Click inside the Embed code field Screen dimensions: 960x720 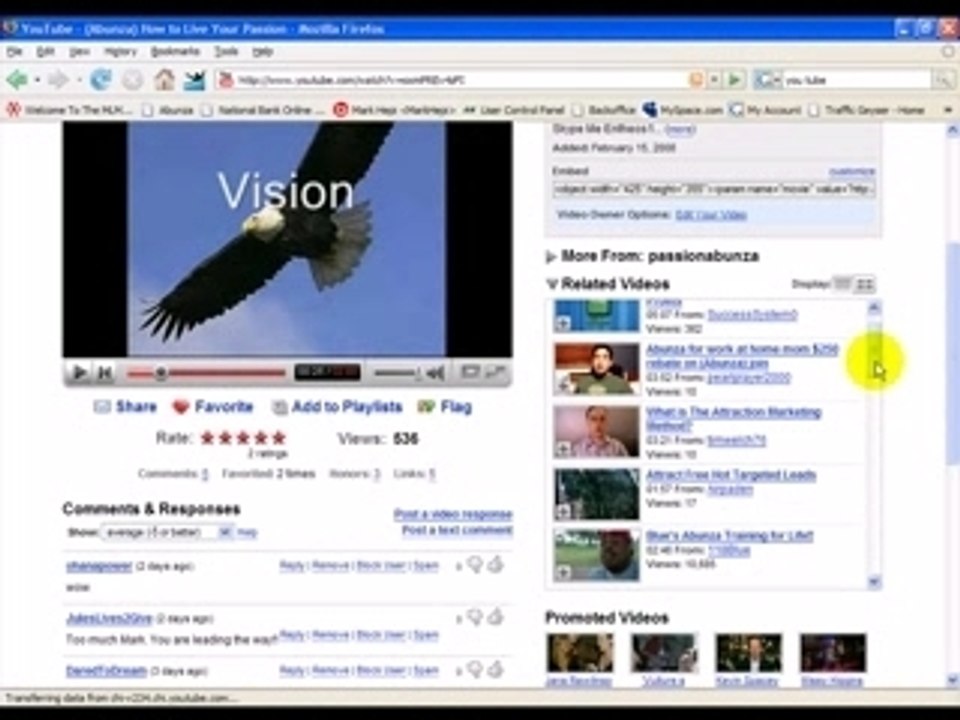(713, 189)
